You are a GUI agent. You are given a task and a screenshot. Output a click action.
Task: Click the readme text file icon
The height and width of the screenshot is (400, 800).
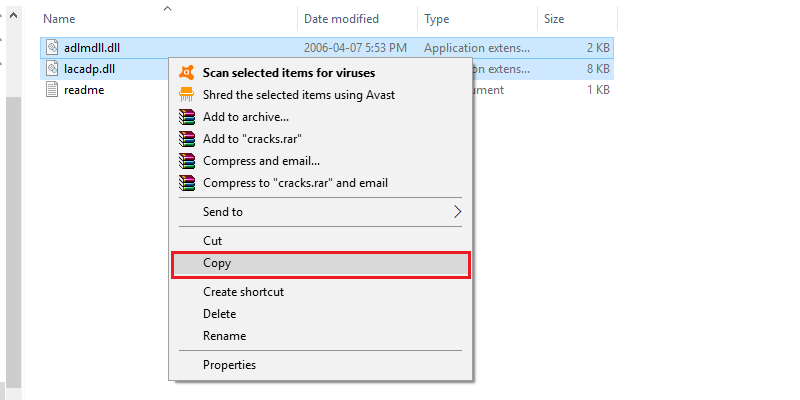(52, 90)
